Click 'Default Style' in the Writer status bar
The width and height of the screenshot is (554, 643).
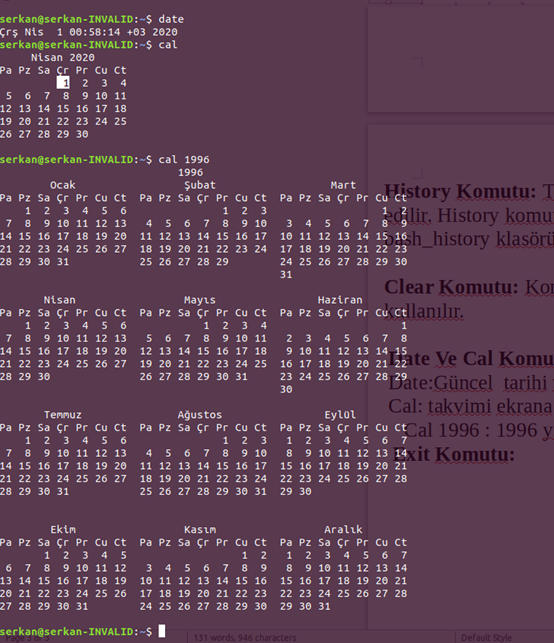point(486,638)
